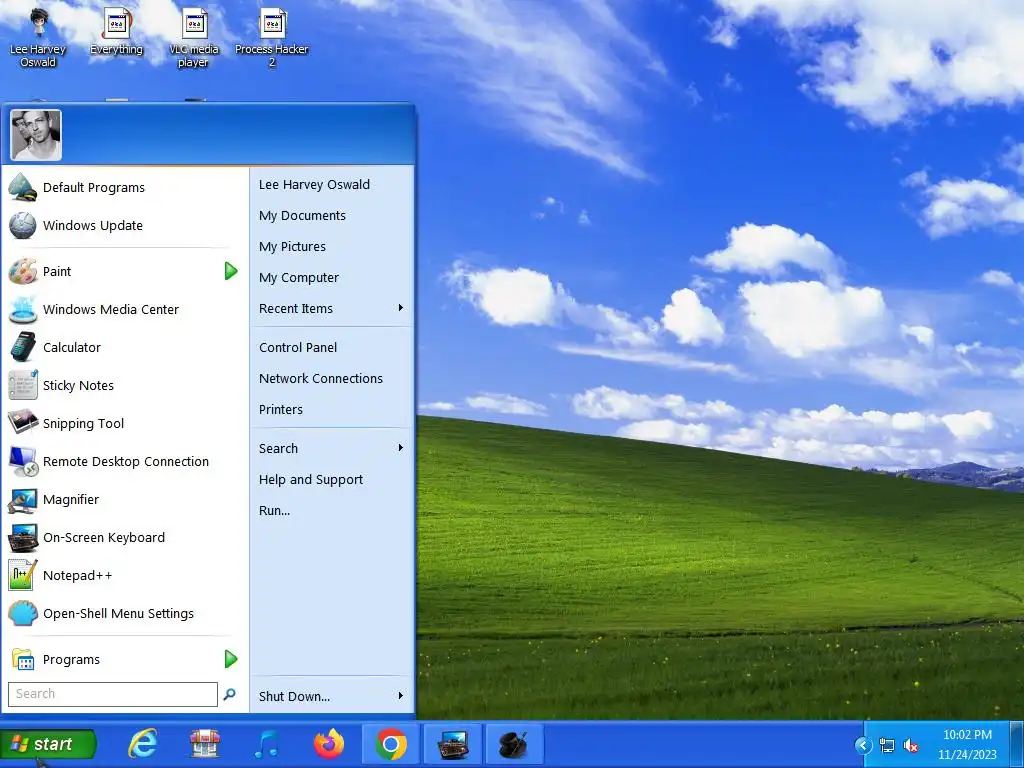Open Control Panel
The width and height of the screenshot is (1024, 768).
click(x=332, y=347)
